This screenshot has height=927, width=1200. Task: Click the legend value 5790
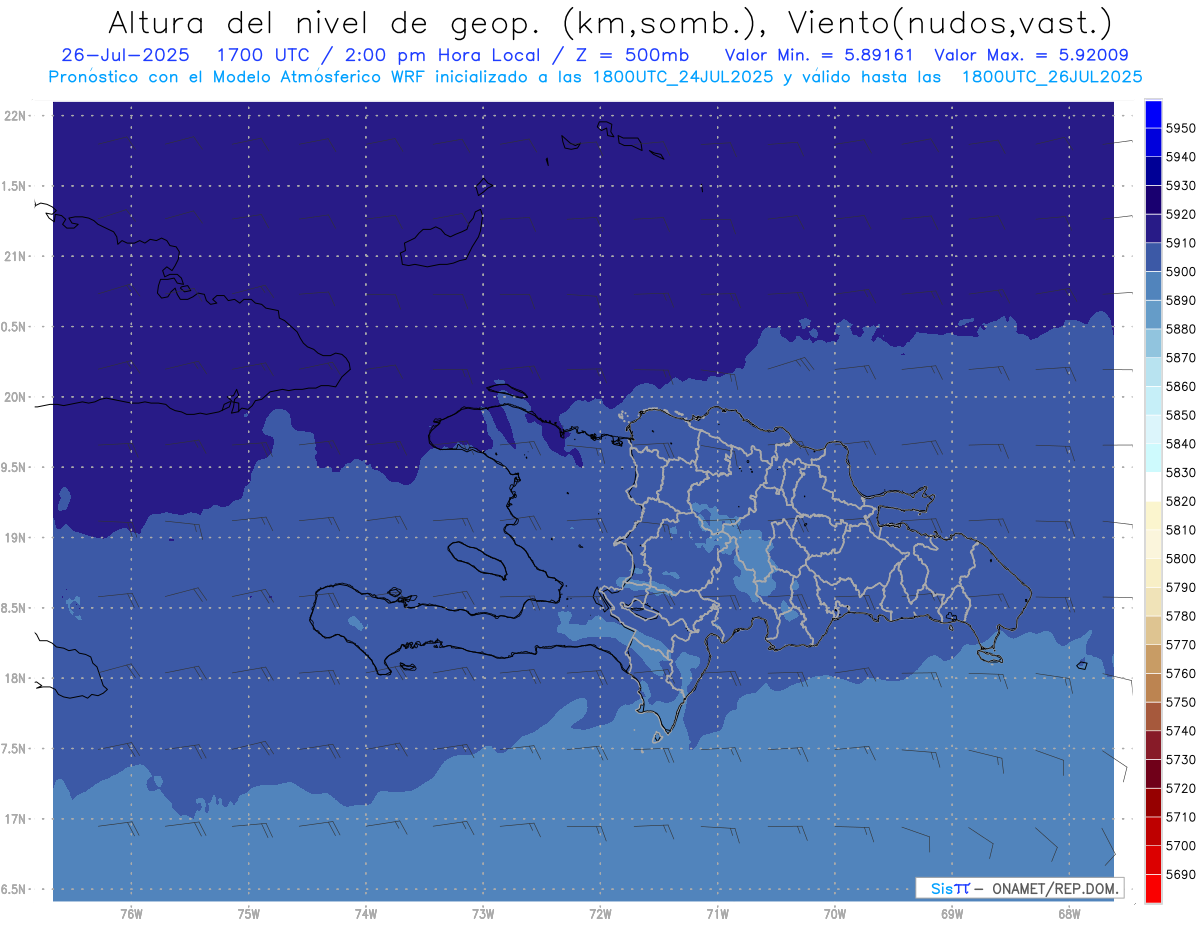click(x=1180, y=587)
